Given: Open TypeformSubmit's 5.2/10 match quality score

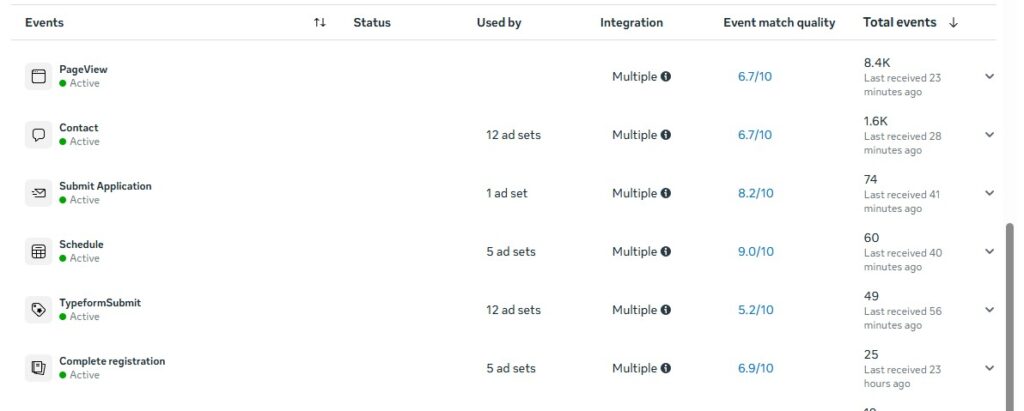Looking at the screenshot, I should (x=755, y=310).
